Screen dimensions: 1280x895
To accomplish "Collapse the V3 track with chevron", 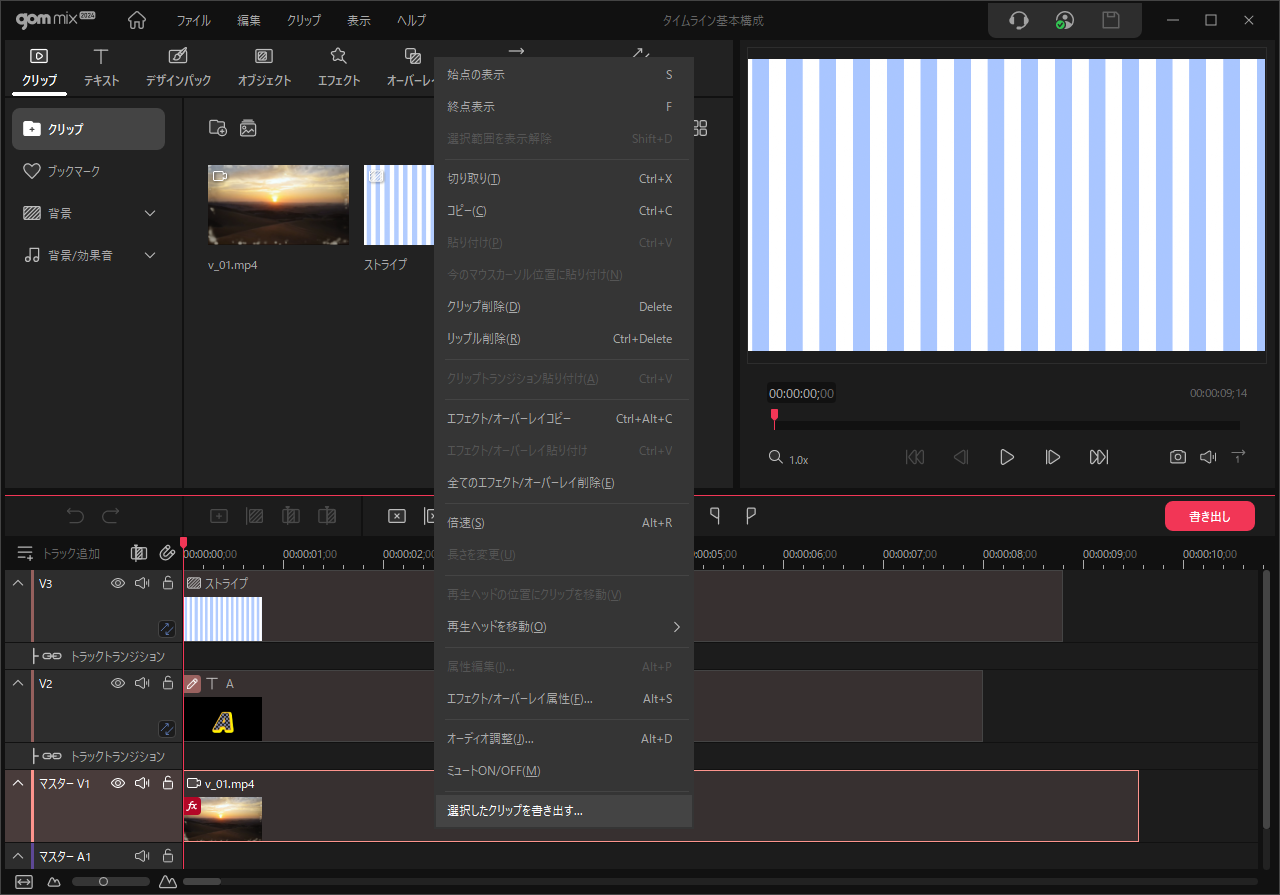I will click(x=17, y=583).
